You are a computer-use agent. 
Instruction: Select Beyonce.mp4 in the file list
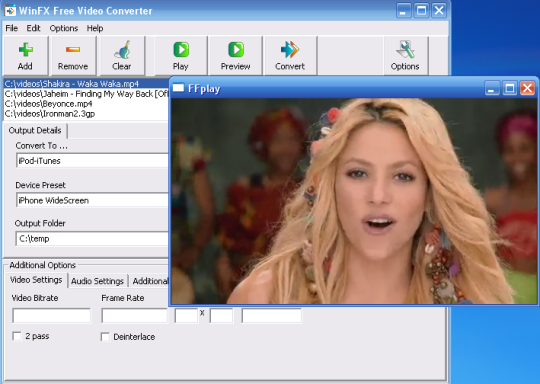[x=86, y=104]
